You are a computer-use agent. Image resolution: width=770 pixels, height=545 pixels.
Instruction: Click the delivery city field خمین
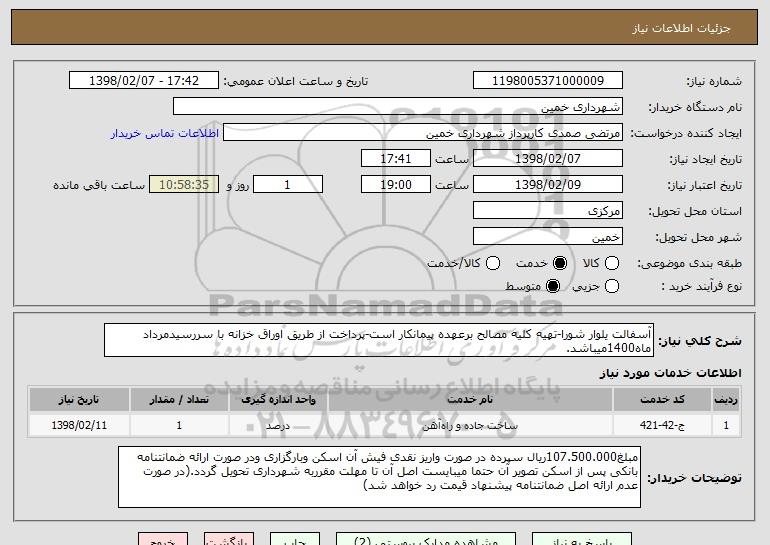click(x=548, y=237)
